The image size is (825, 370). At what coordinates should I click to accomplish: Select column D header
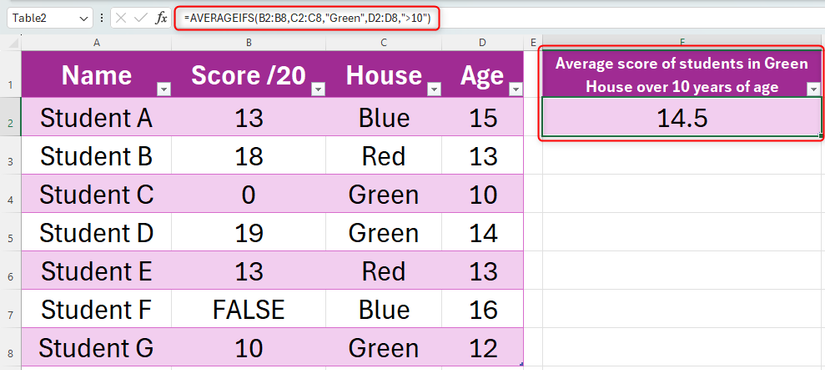coord(482,43)
